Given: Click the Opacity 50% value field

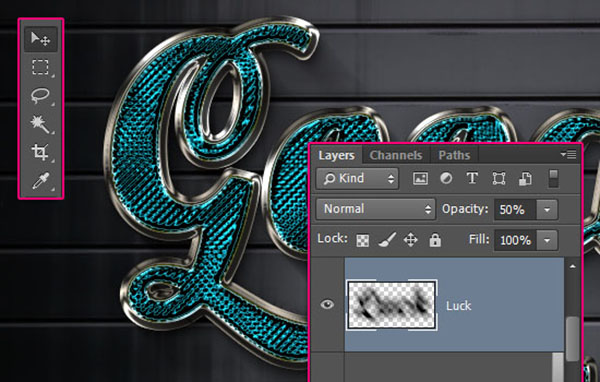Looking at the screenshot, I should pyautogui.click(x=515, y=209).
